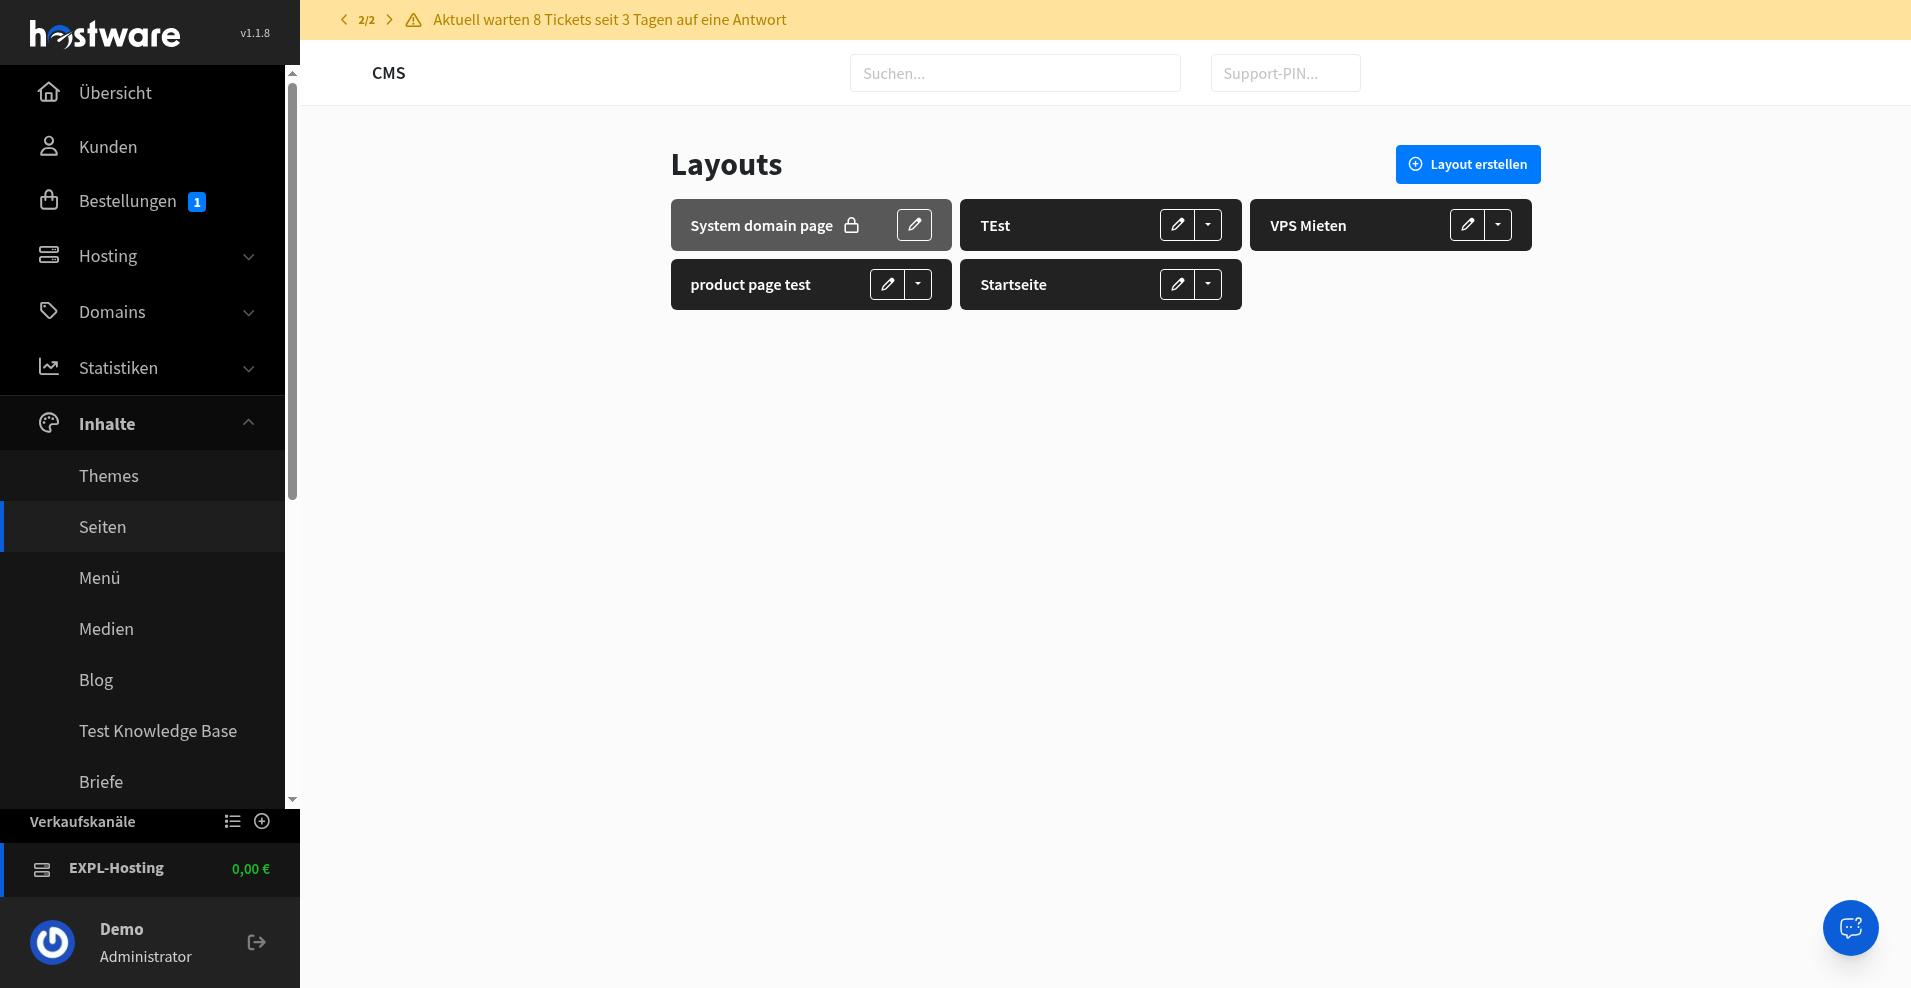Click the sidebar scroll down arrow
The image size is (1911, 988).
click(x=292, y=800)
